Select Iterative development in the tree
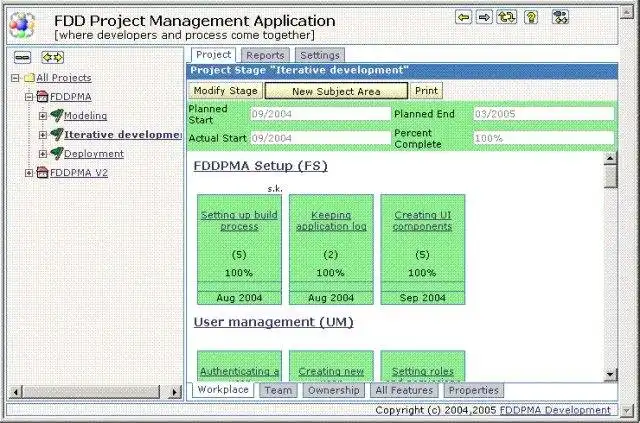This screenshot has height=423, width=640. (122, 135)
